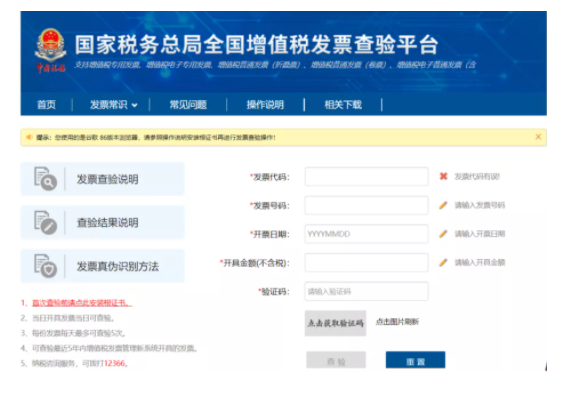This screenshot has width=563, height=410.
Task: Click the captcha image 点击获取验证码
Action: [335, 323]
